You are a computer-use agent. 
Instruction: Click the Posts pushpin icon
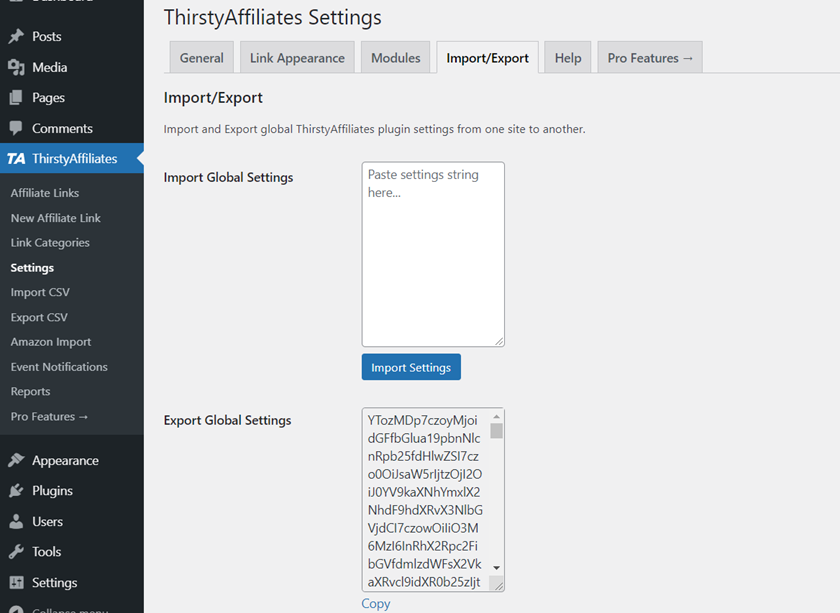tap(16, 36)
